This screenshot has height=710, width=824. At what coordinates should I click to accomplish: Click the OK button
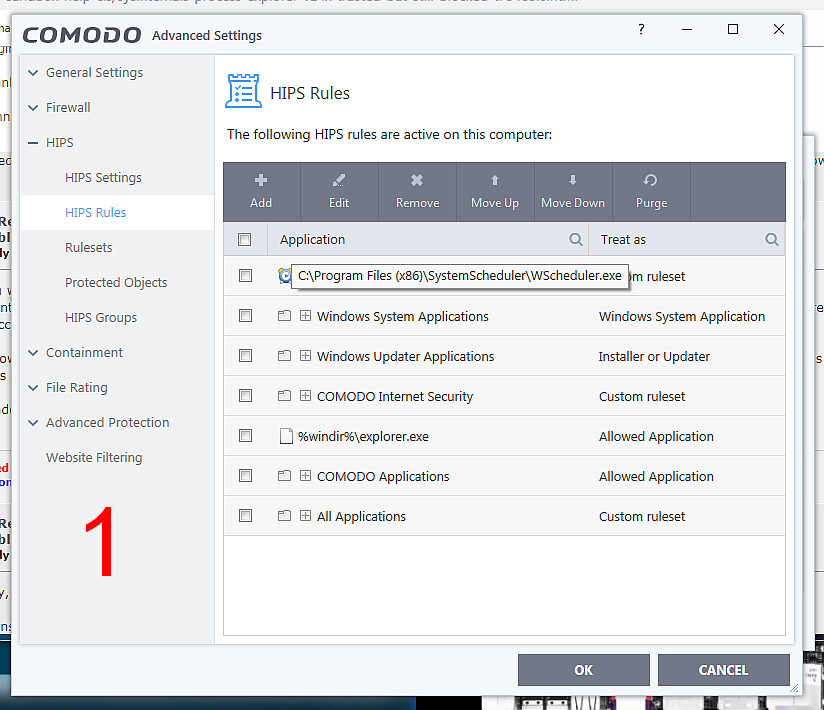click(583, 670)
